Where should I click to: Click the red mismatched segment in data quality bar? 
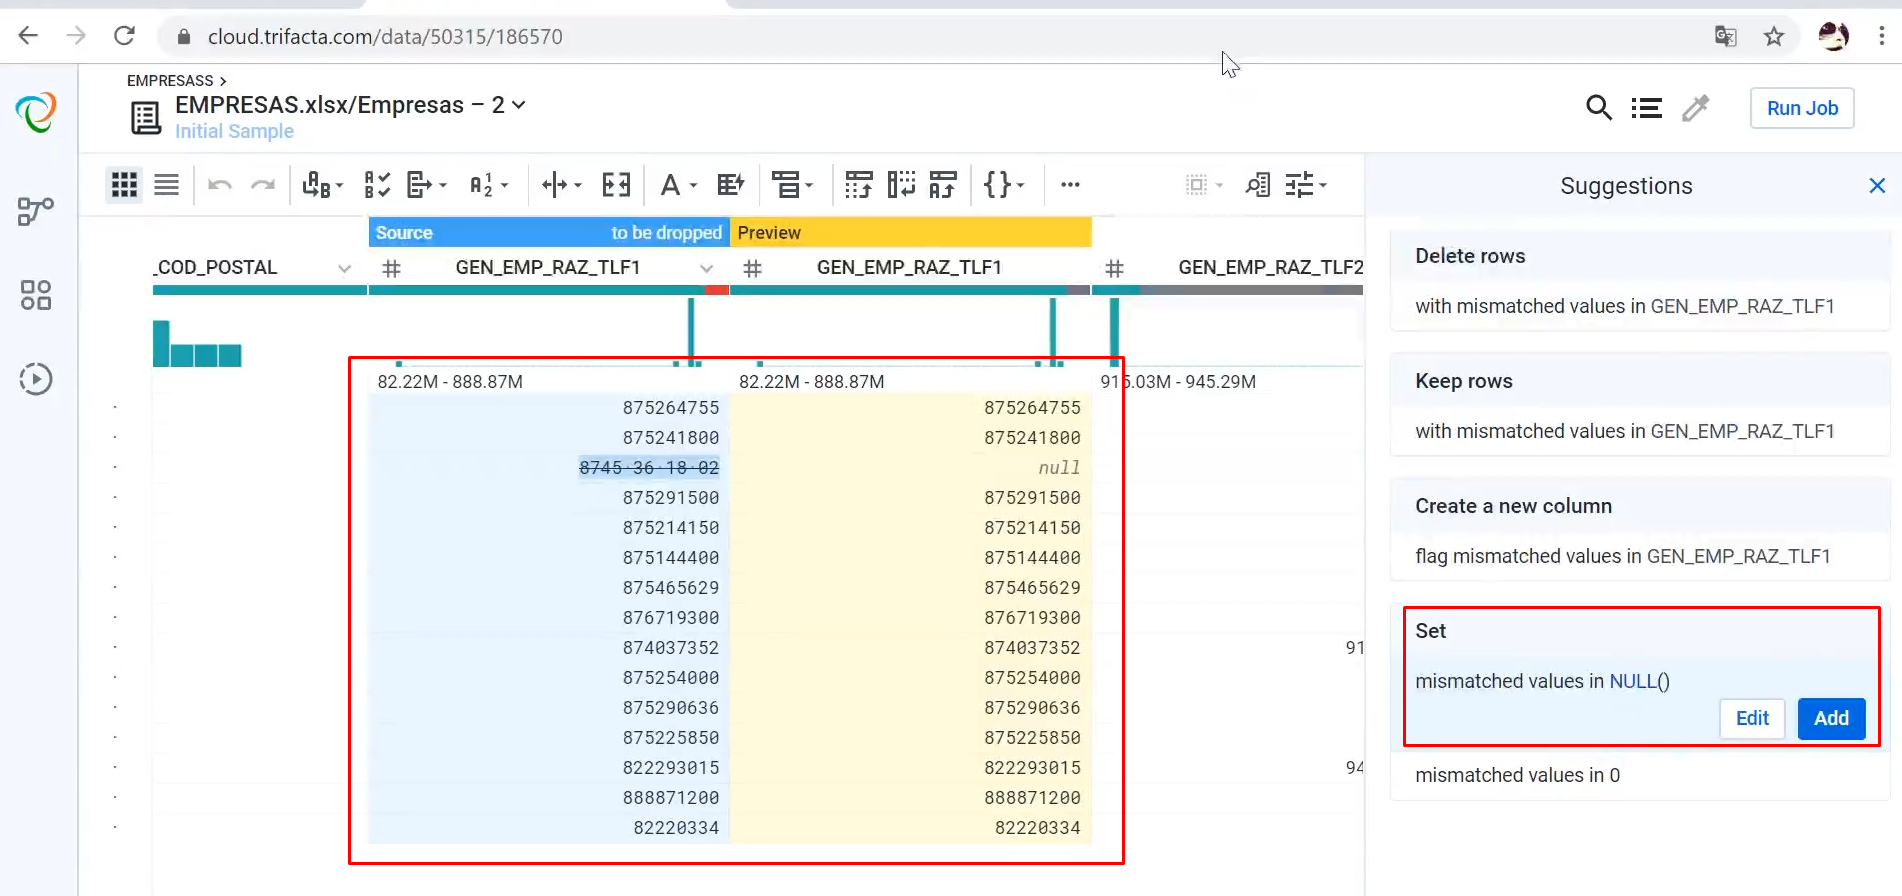pyautogui.click(x=716, y=290)
